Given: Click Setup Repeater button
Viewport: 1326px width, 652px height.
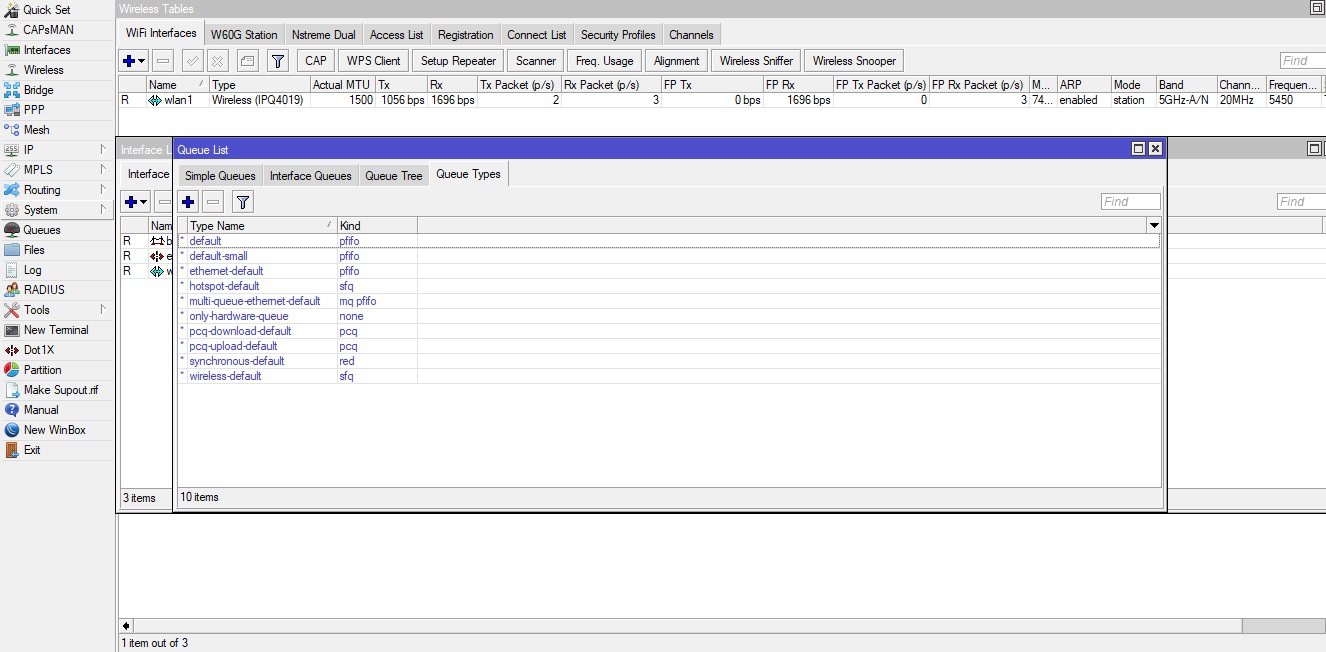Looking at the screenshot, I should pos(459,61).
